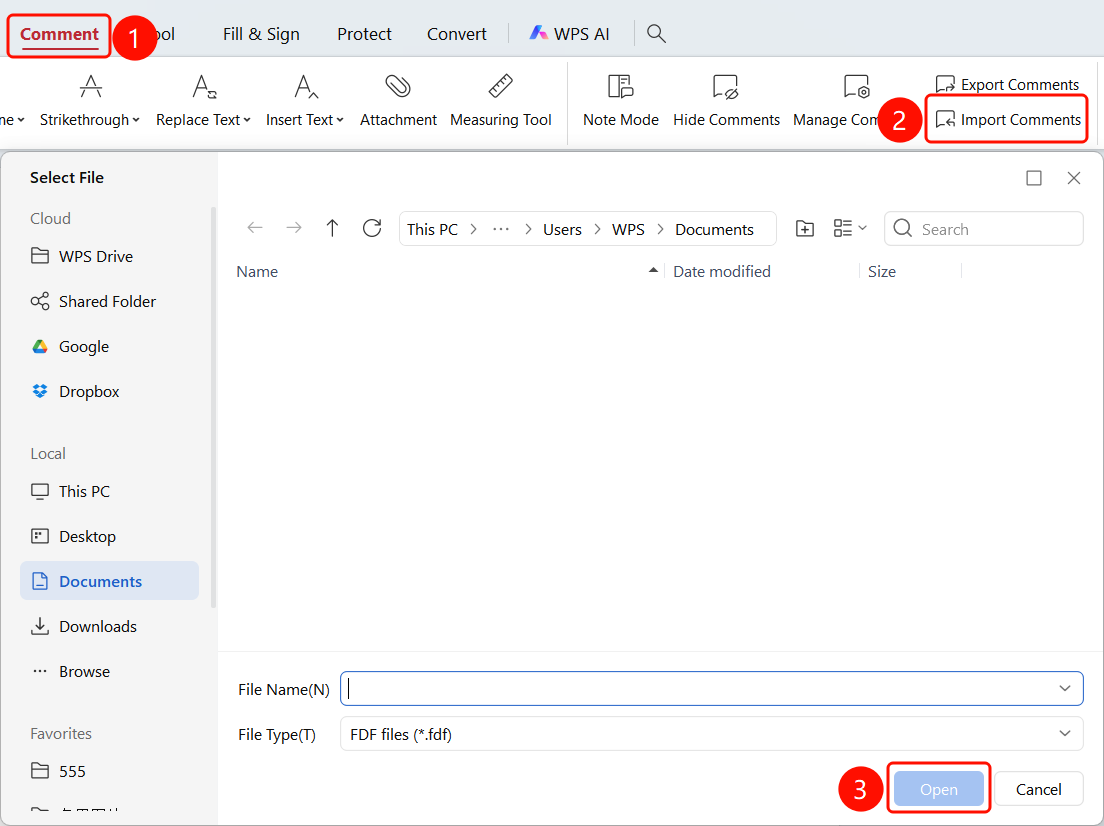Go forward in folder history
This screenshot has width=1104, height=826.
pyautogui.click(x=294, y=227)
